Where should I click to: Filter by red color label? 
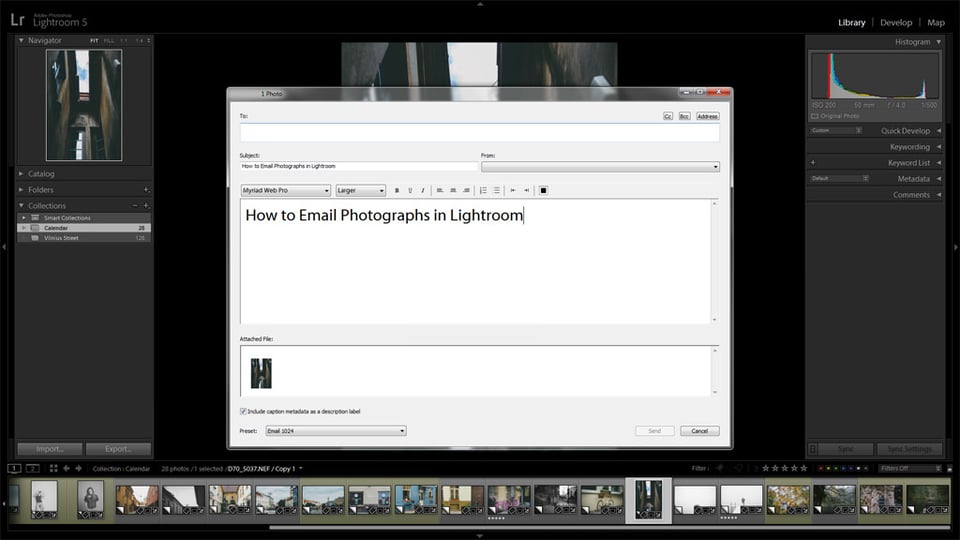click(x=821, y=468)
